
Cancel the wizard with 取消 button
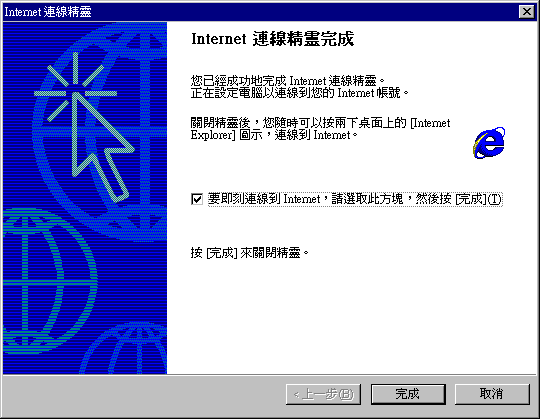pyautogui.click(x=492, y=394)
